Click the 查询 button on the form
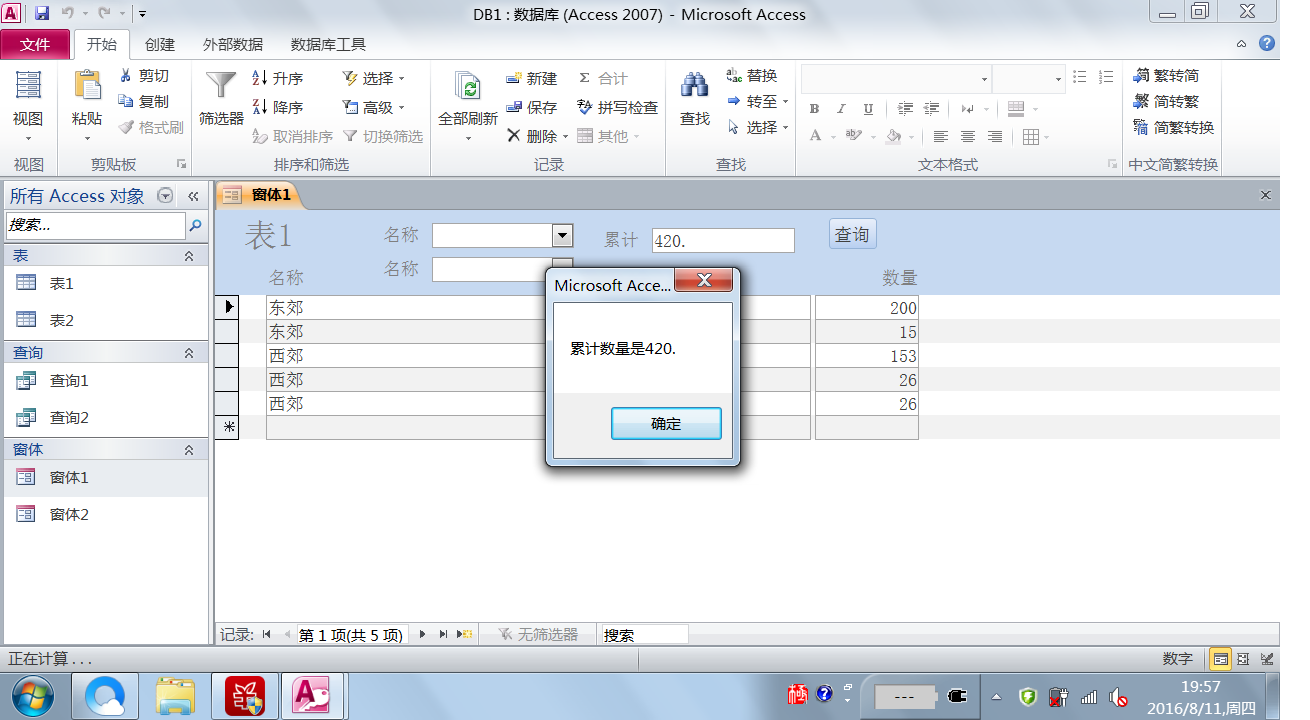This screenshot has height=720, width=1310. point(852,234)
